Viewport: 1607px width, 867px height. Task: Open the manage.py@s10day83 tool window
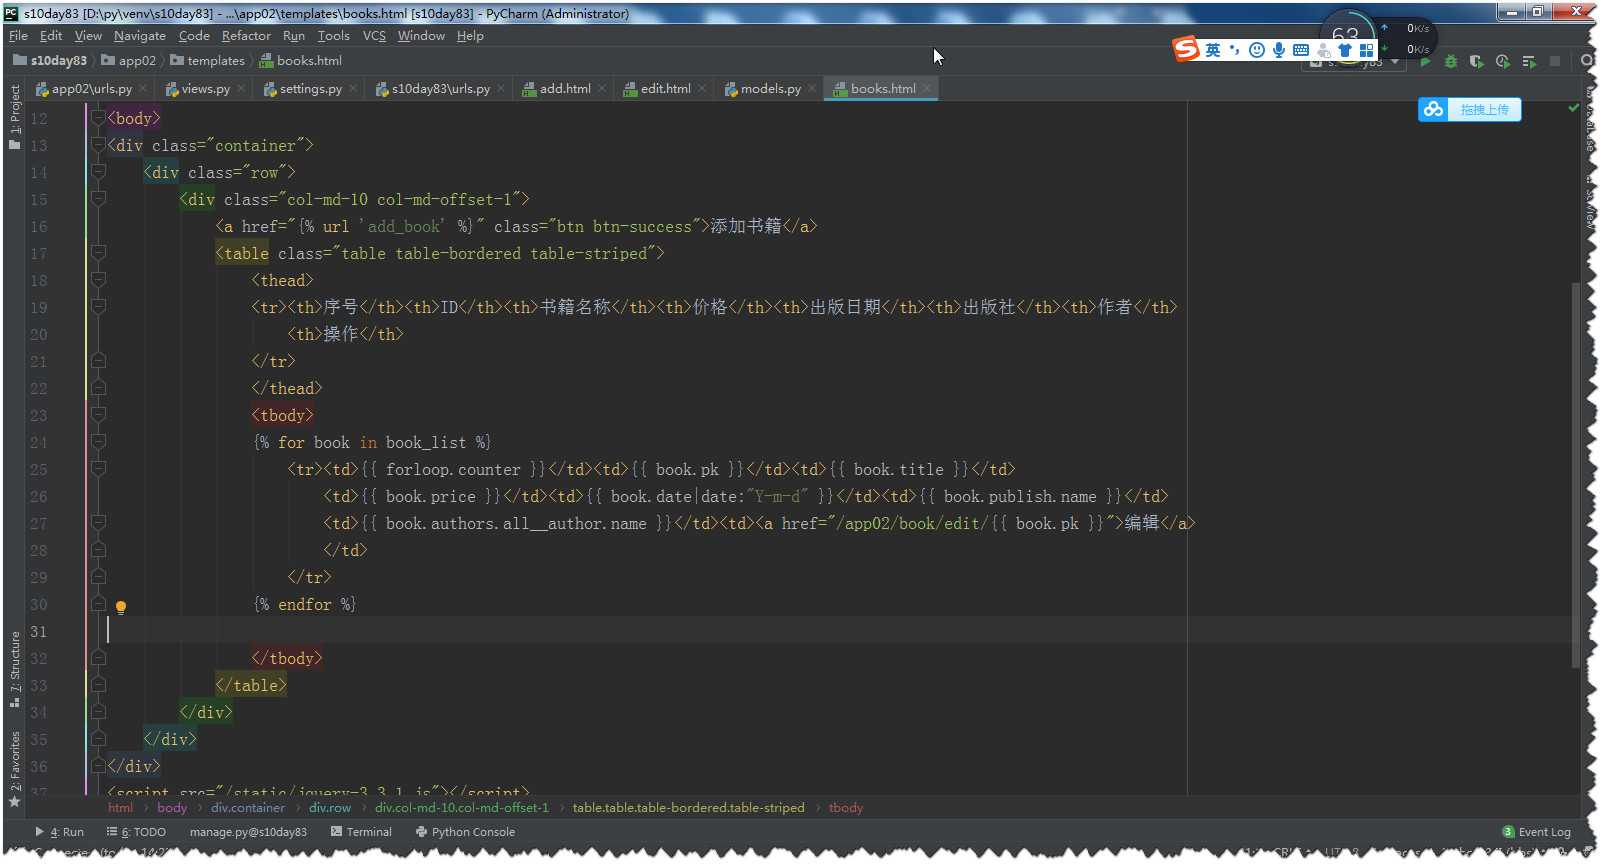(248, 832)
